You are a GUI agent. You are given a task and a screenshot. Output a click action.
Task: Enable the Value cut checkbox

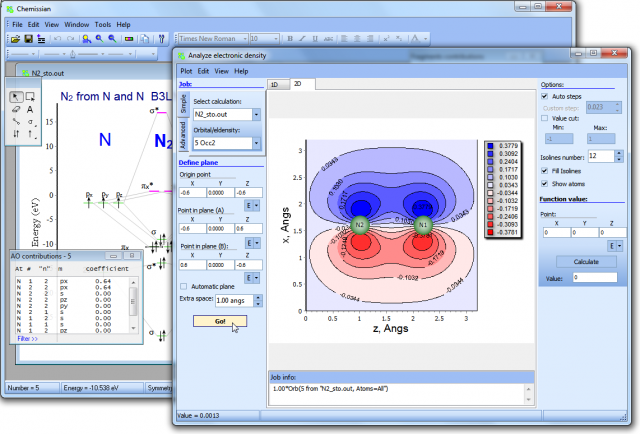(544, 118)
